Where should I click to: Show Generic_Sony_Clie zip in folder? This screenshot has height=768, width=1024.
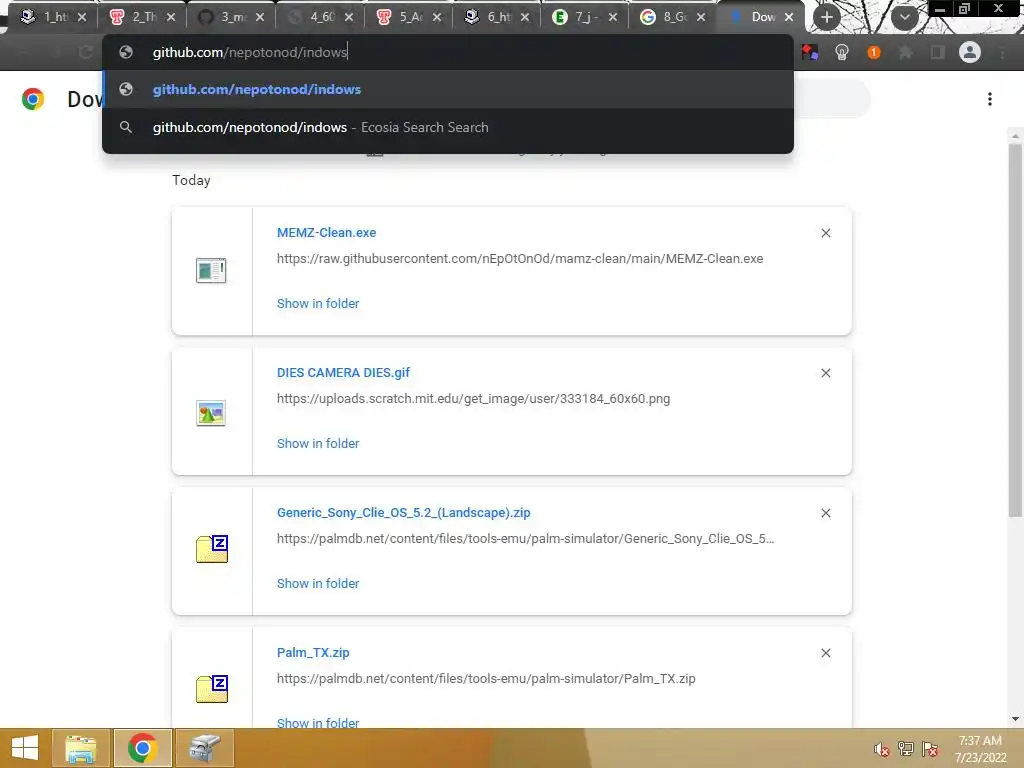click(x=318, y=583)
